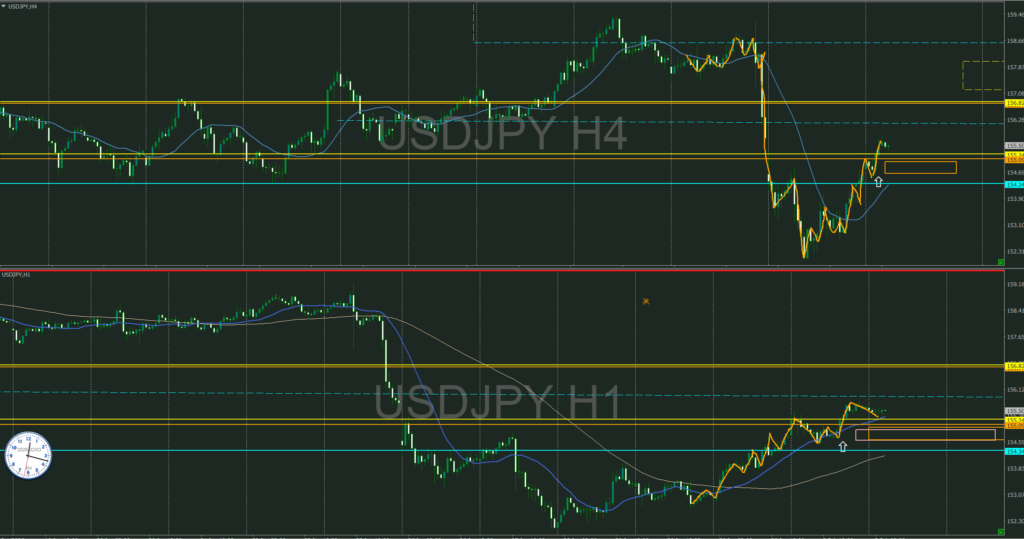Click green square at H1 chart corner

tap(1000, 532)
